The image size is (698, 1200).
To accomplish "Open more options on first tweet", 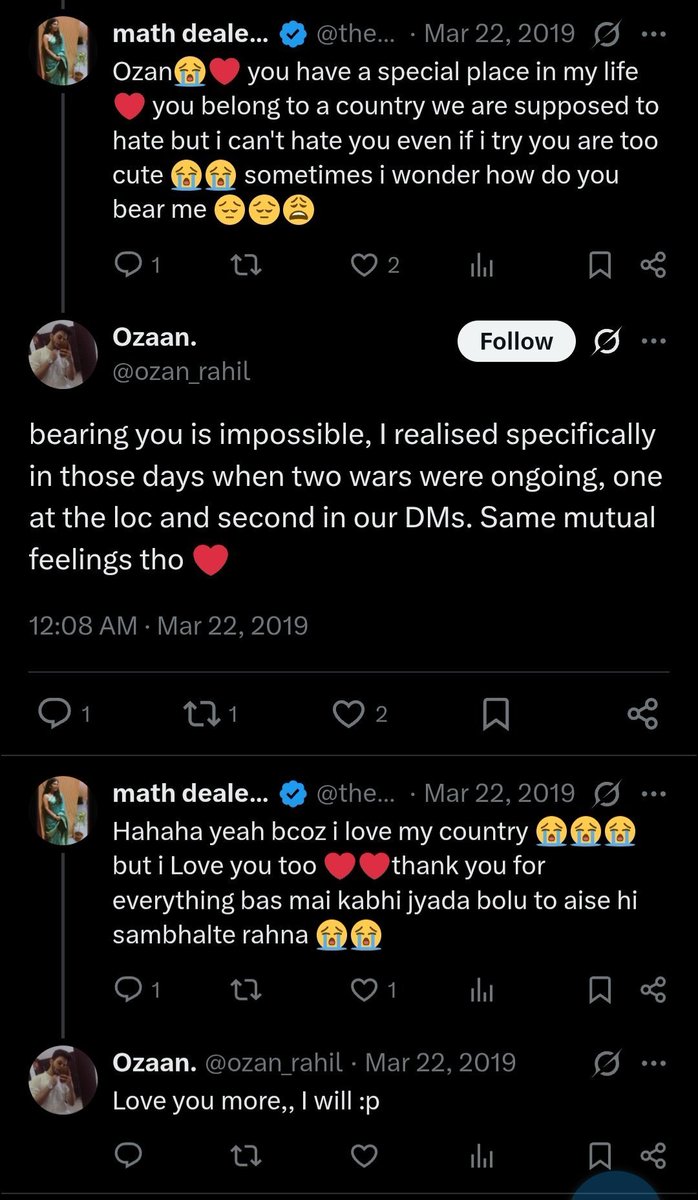I will click(x=652, y=34).
